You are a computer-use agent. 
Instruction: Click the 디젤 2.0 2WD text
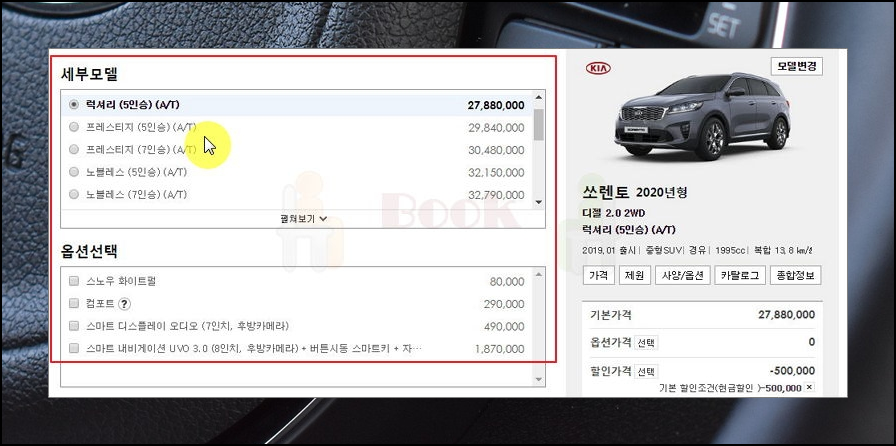click(613, 213)
